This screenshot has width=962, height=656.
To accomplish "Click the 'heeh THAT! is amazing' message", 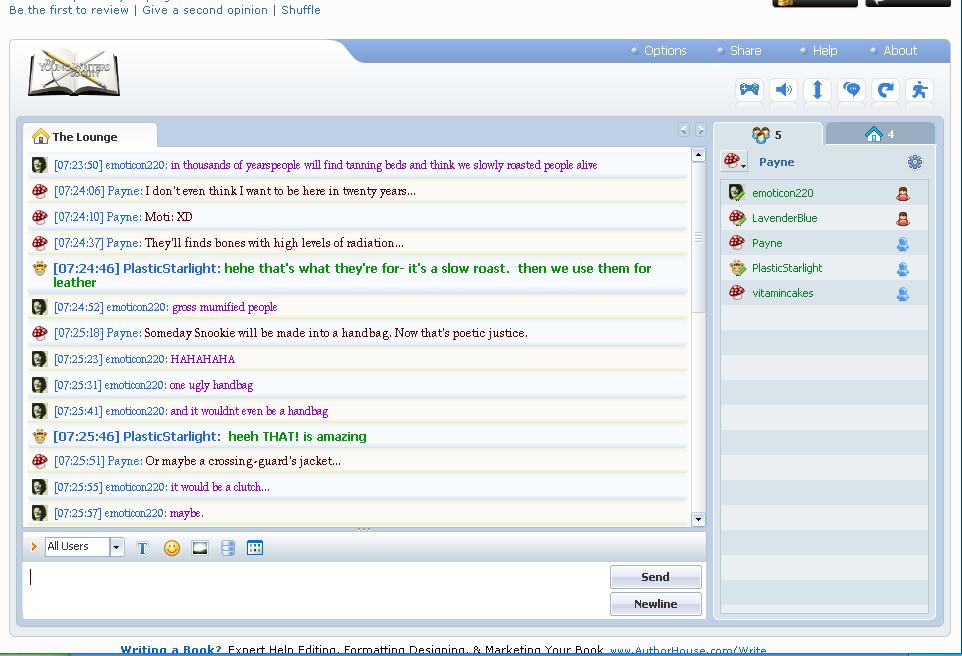I will point(297,436).
